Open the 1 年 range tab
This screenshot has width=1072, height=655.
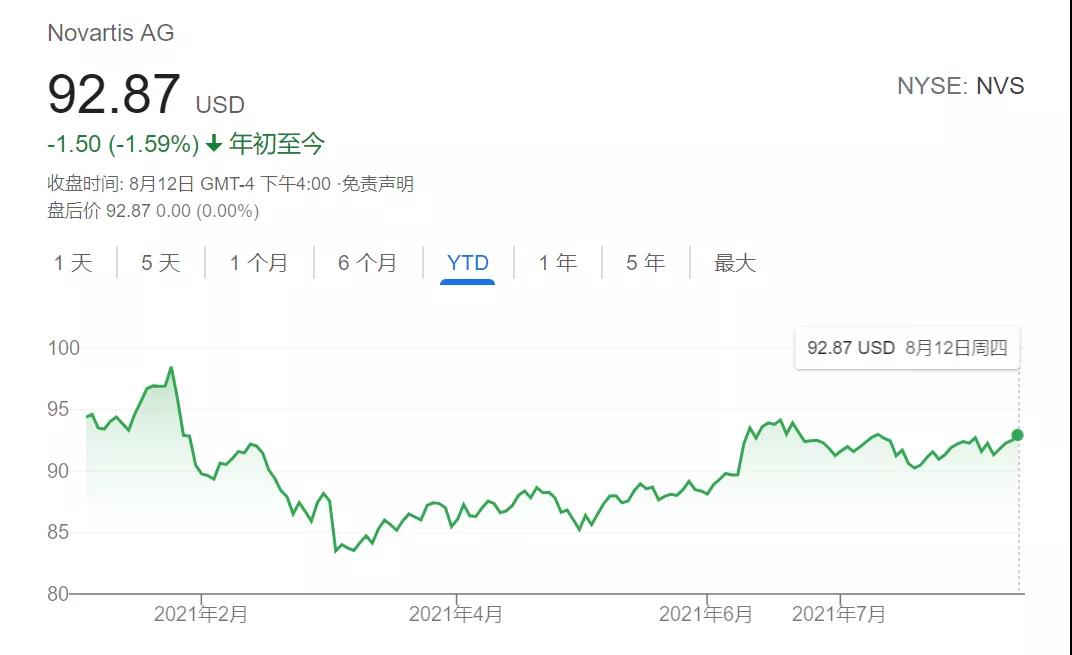tap(558, 263)
